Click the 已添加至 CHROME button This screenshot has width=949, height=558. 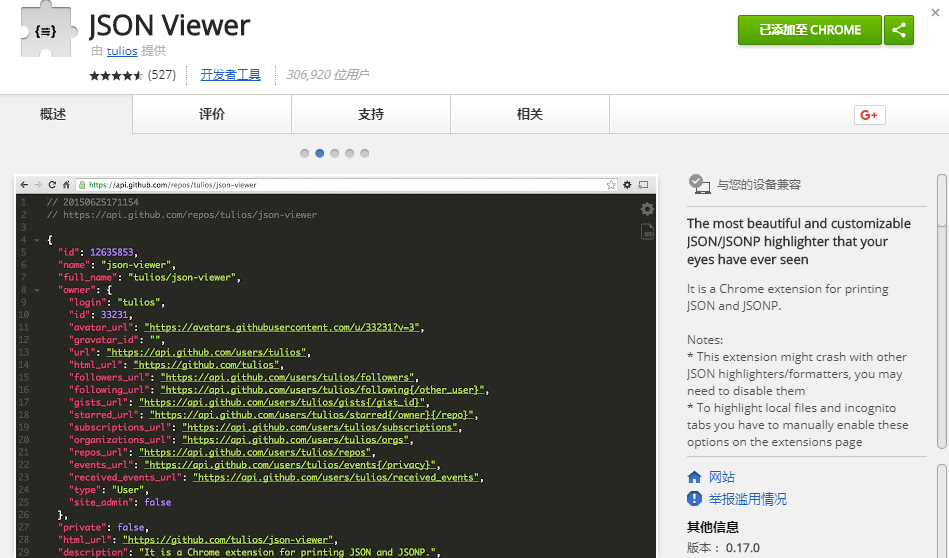(x=810, y=30)
